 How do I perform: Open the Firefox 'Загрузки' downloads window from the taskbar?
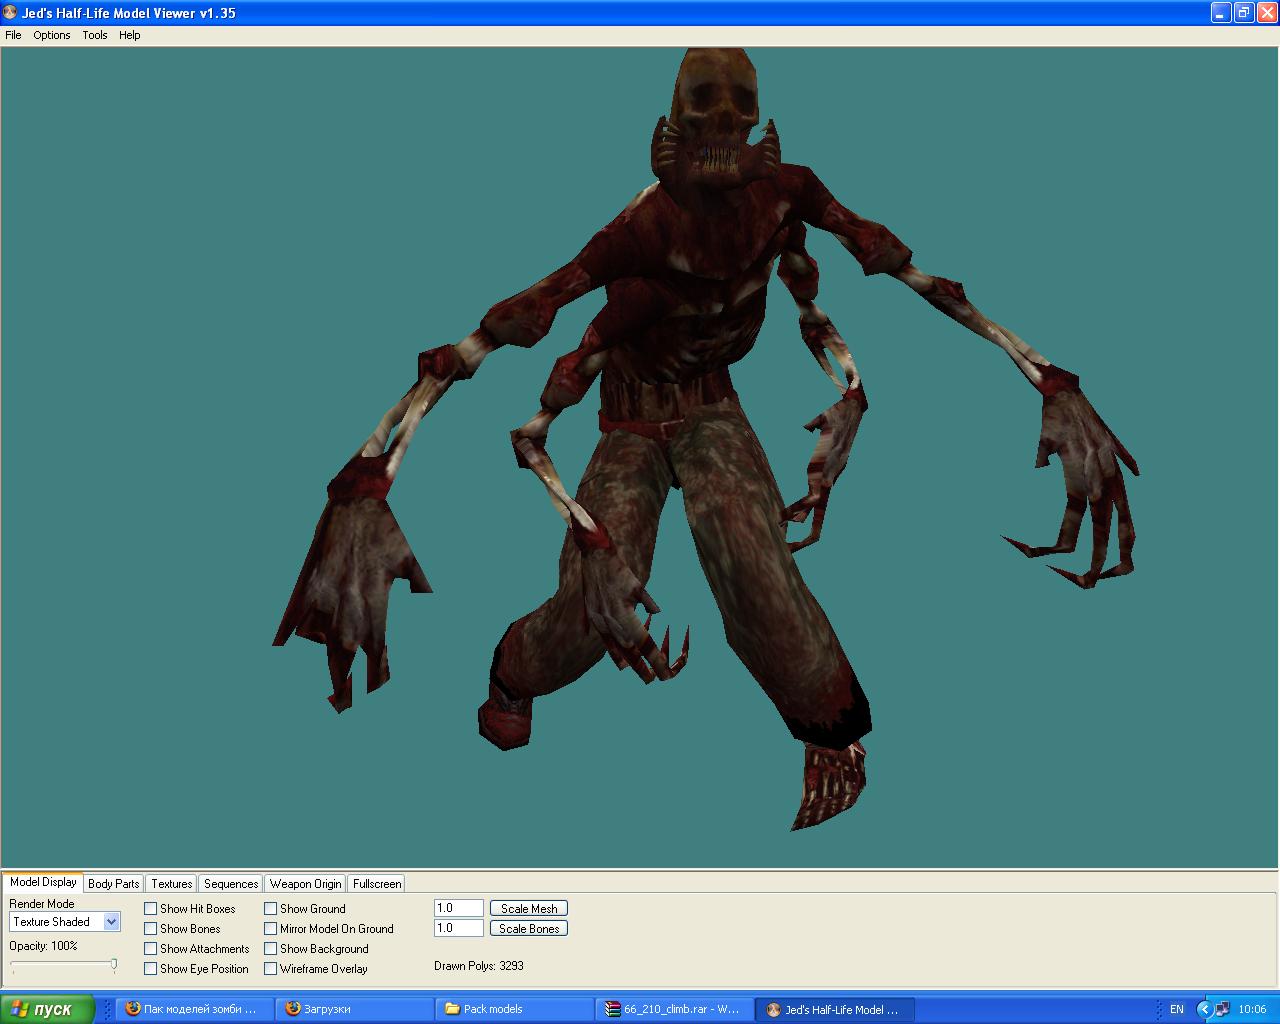tap(355, 1009)
